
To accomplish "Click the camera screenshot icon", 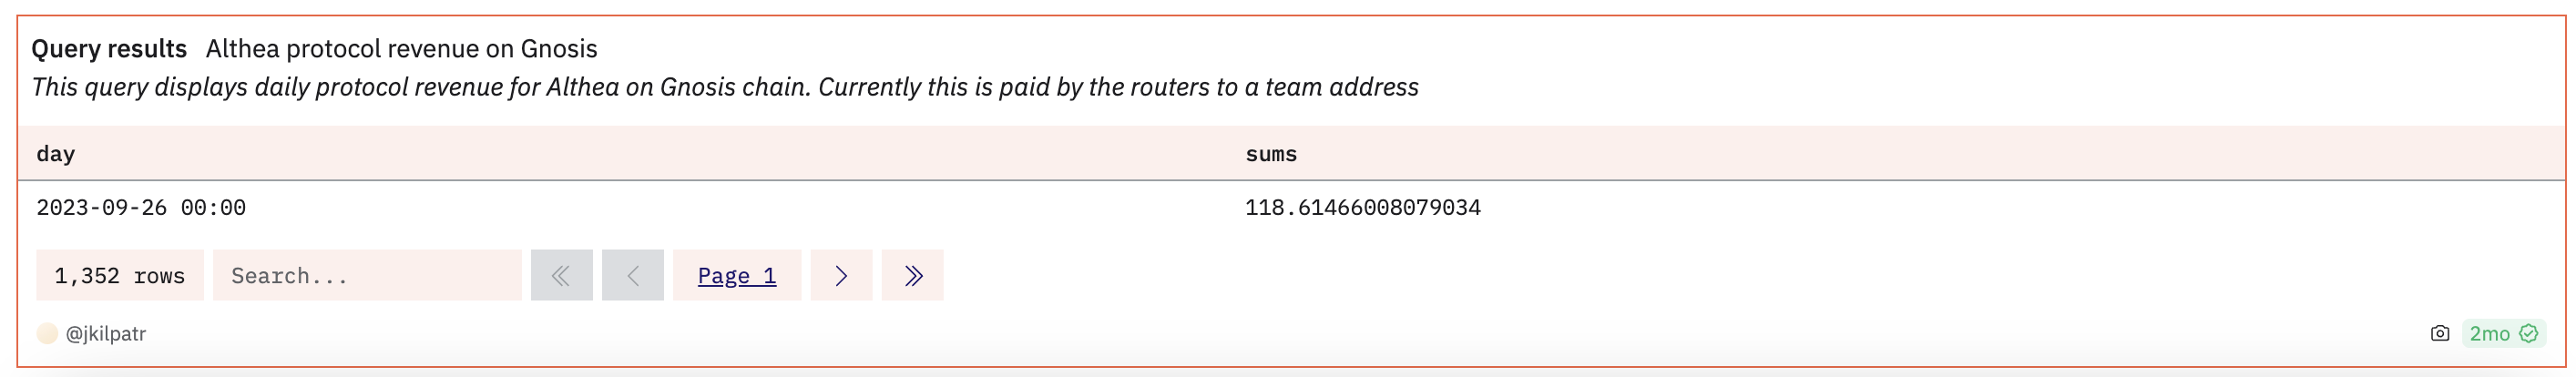I will pos(2439,334).
